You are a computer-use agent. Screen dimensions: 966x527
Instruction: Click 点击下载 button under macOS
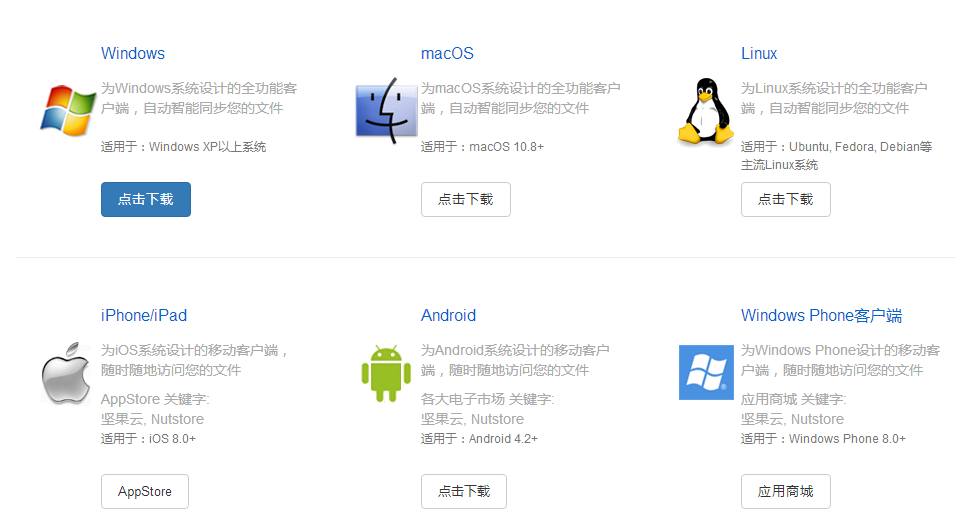coord(466,199)
